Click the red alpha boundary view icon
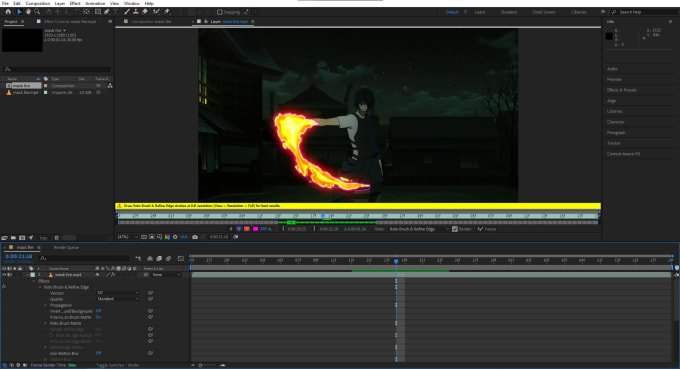Screen dimensions: 680x369 pyautogui.click(x=247, y=229)
